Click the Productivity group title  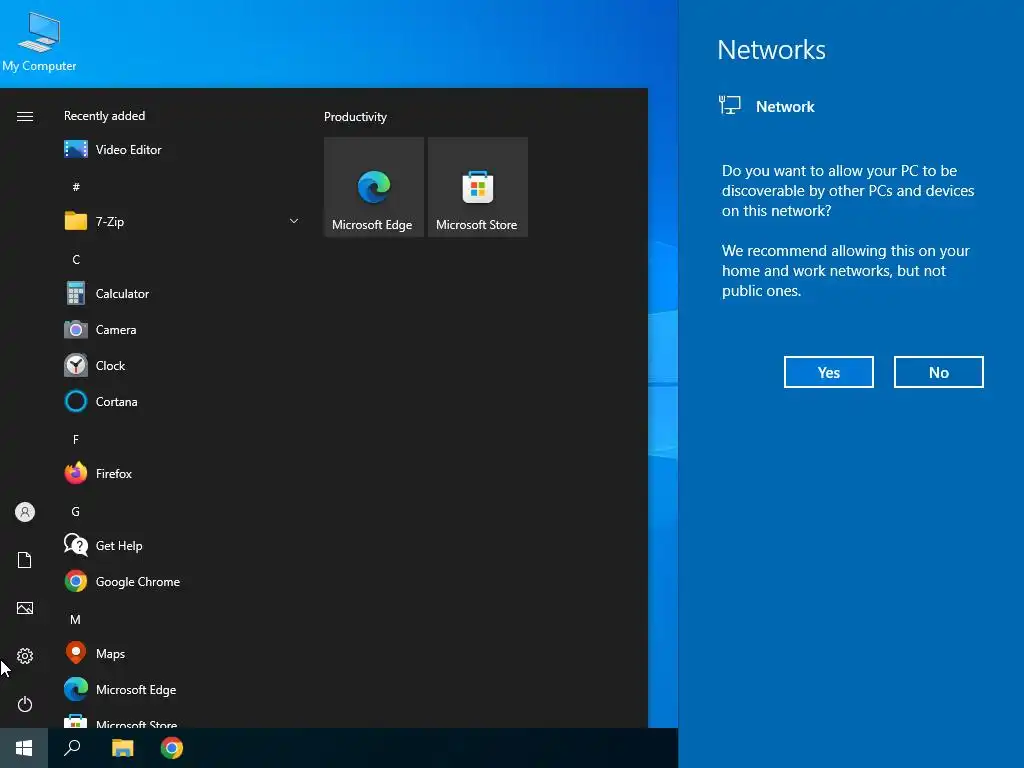coord(355,117)
